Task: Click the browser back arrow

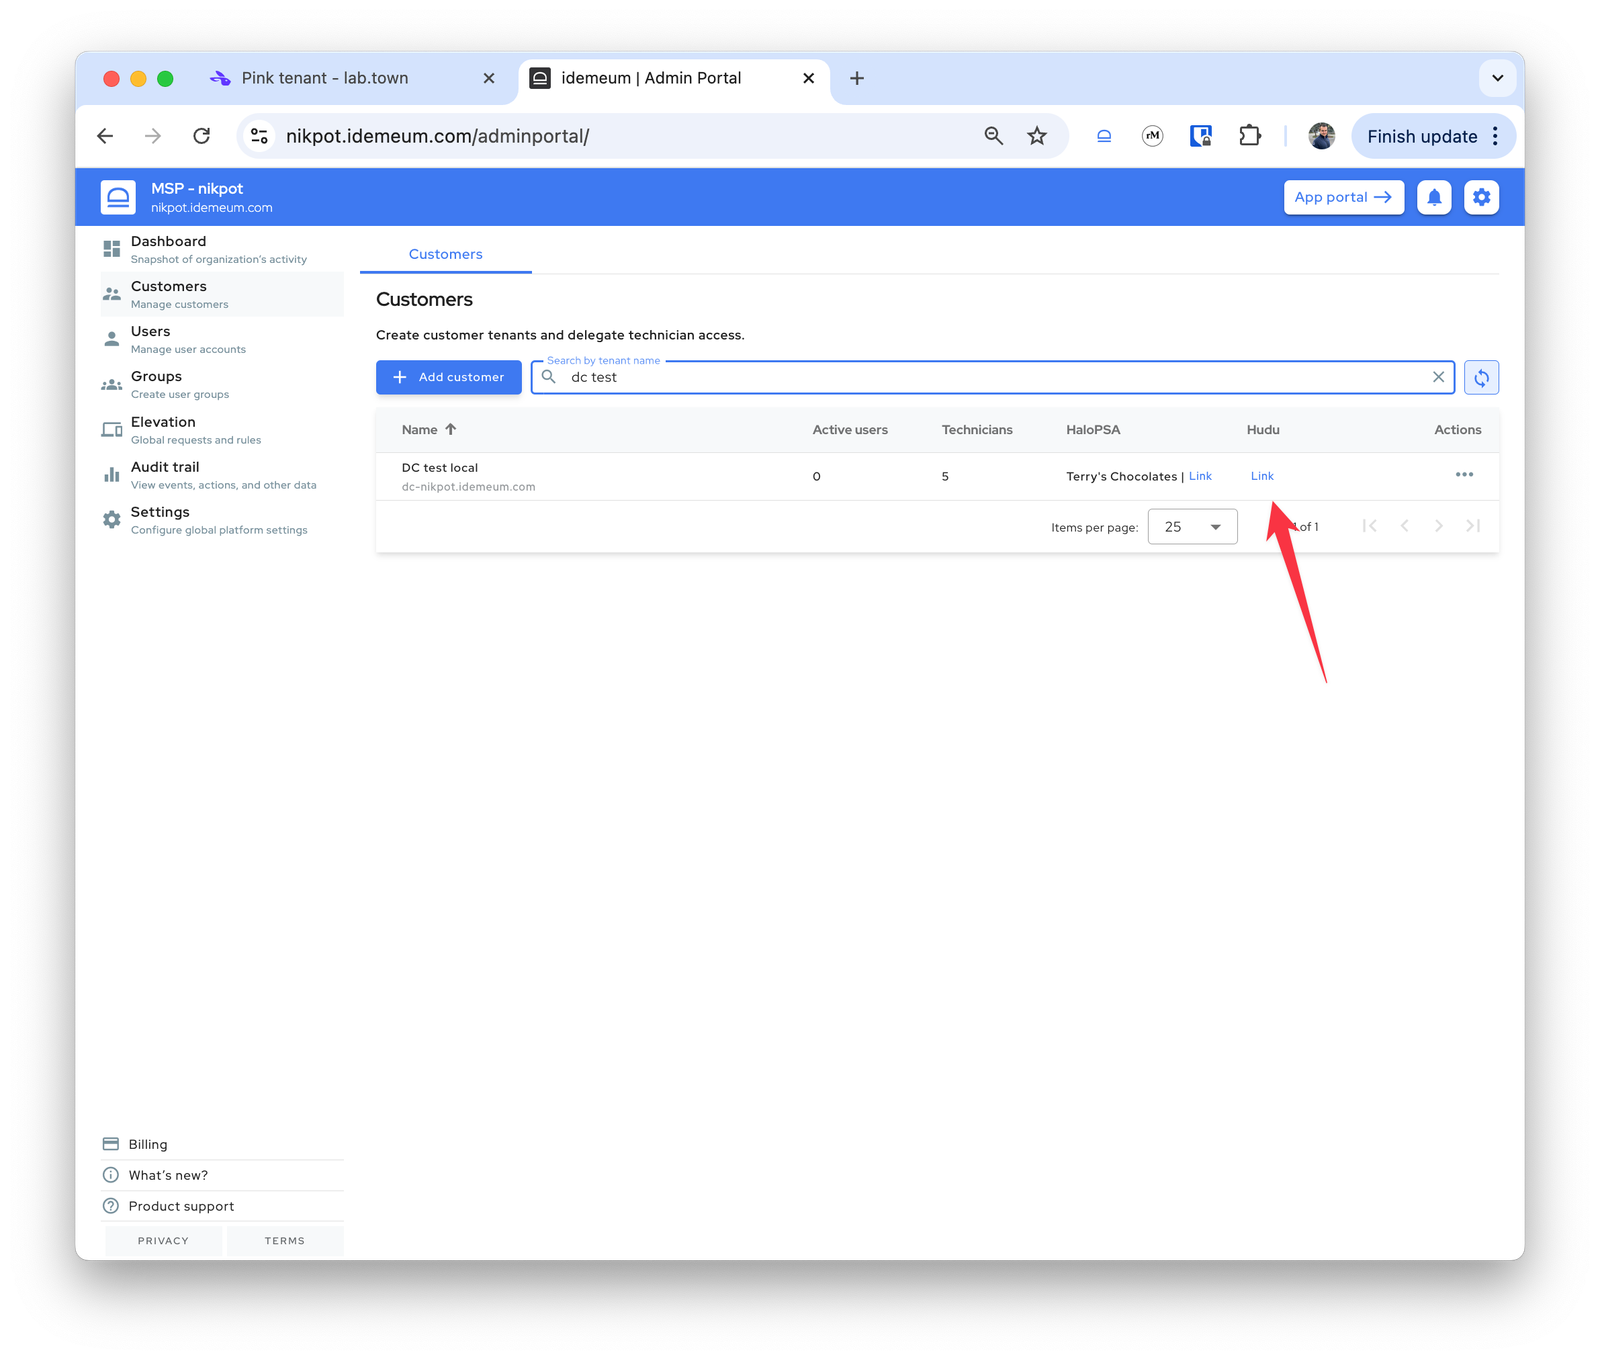Action: point(105,136)
